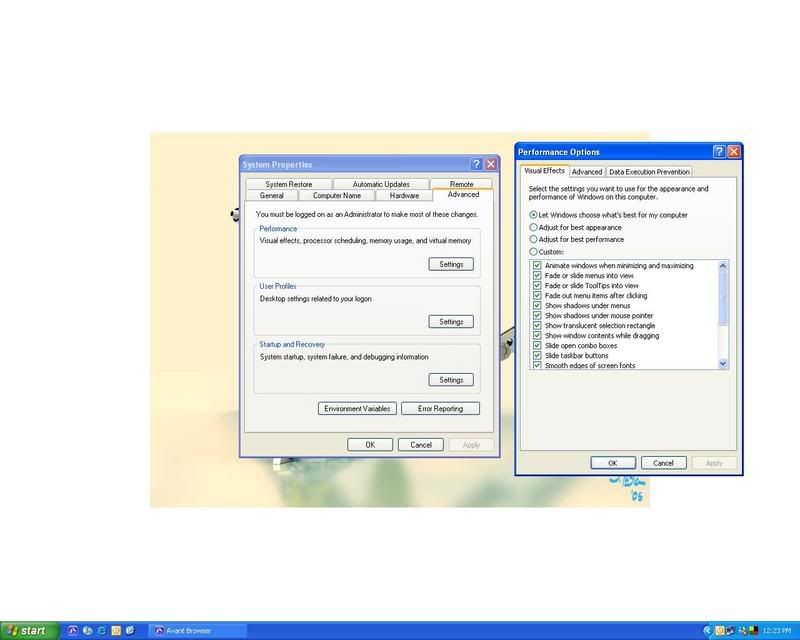
Task: Open Internet Explorer from the quick launch bar
Action: pyautogui.click(x=102, y=631)
